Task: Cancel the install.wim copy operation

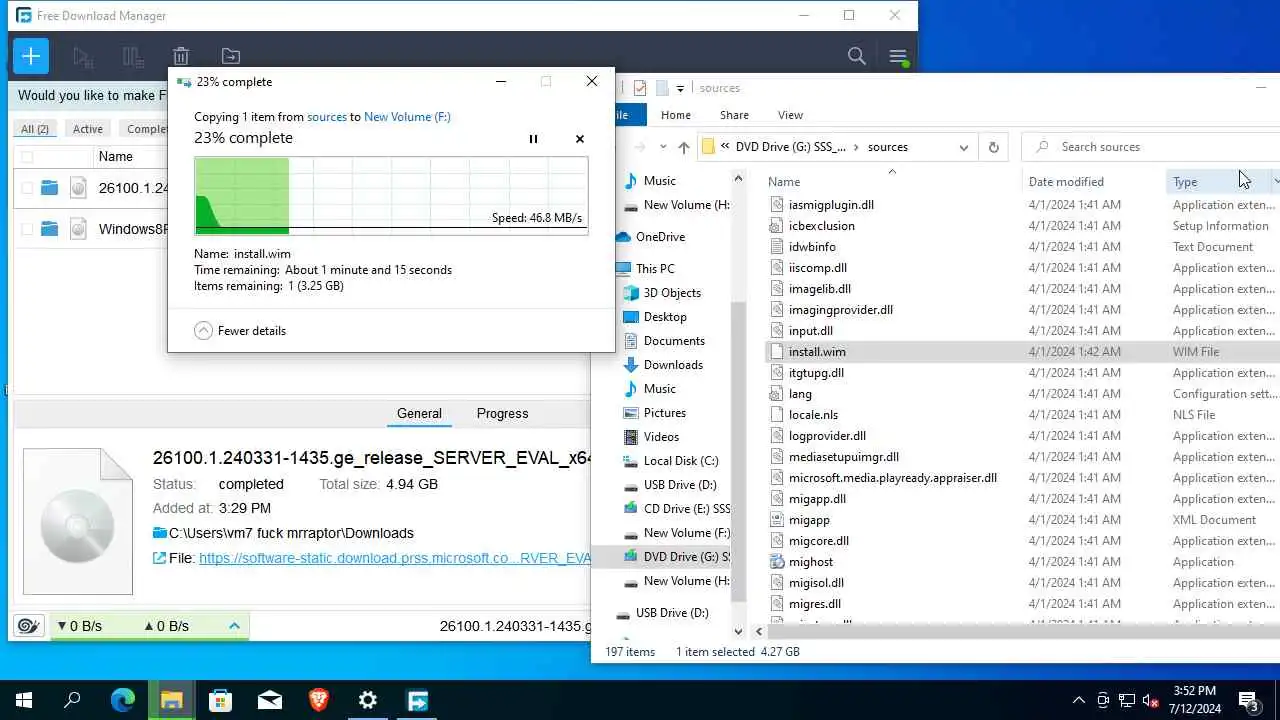Action: [x=580, y=139]
